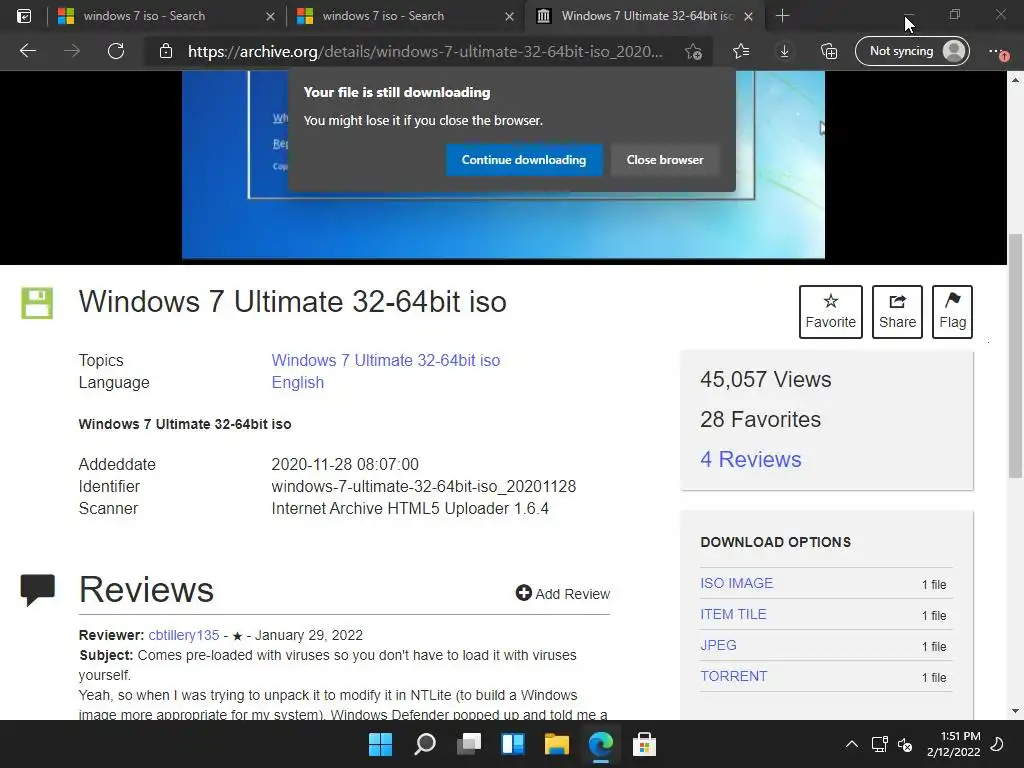The image size is (1024, 768).
Task: Select ISO IMAGE download option
Action: pyautogui.click(x=737, y=583)
